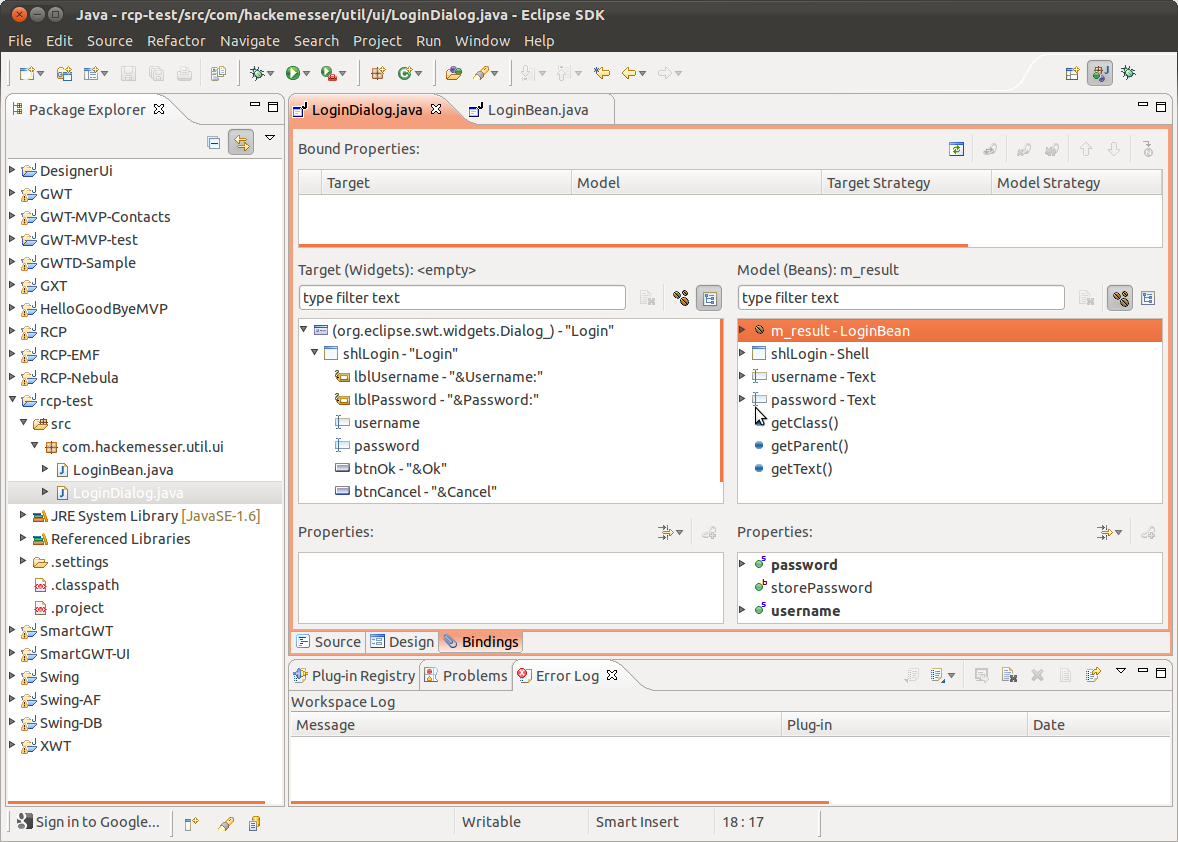This screenshot has width=1178, height=842.
Task: Click the Properties binding arrow icon under Target
Action: pyautogui.click(x=666, y=533)
